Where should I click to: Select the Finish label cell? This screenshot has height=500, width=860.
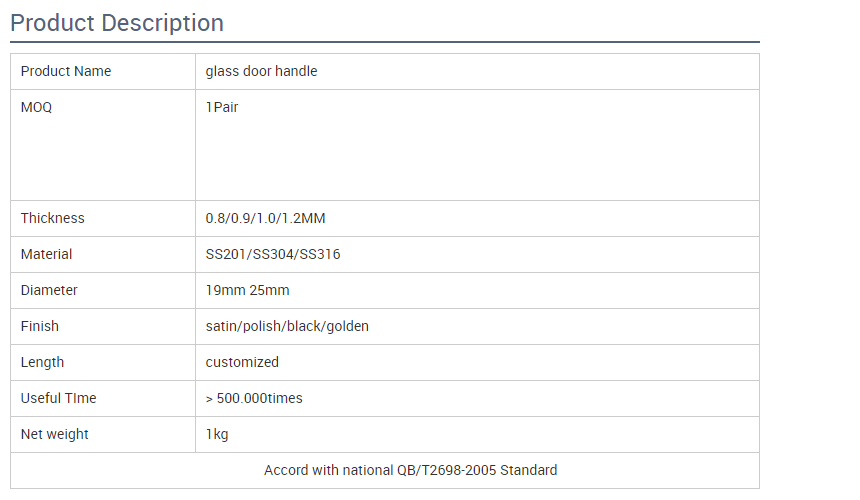[40, 326]
